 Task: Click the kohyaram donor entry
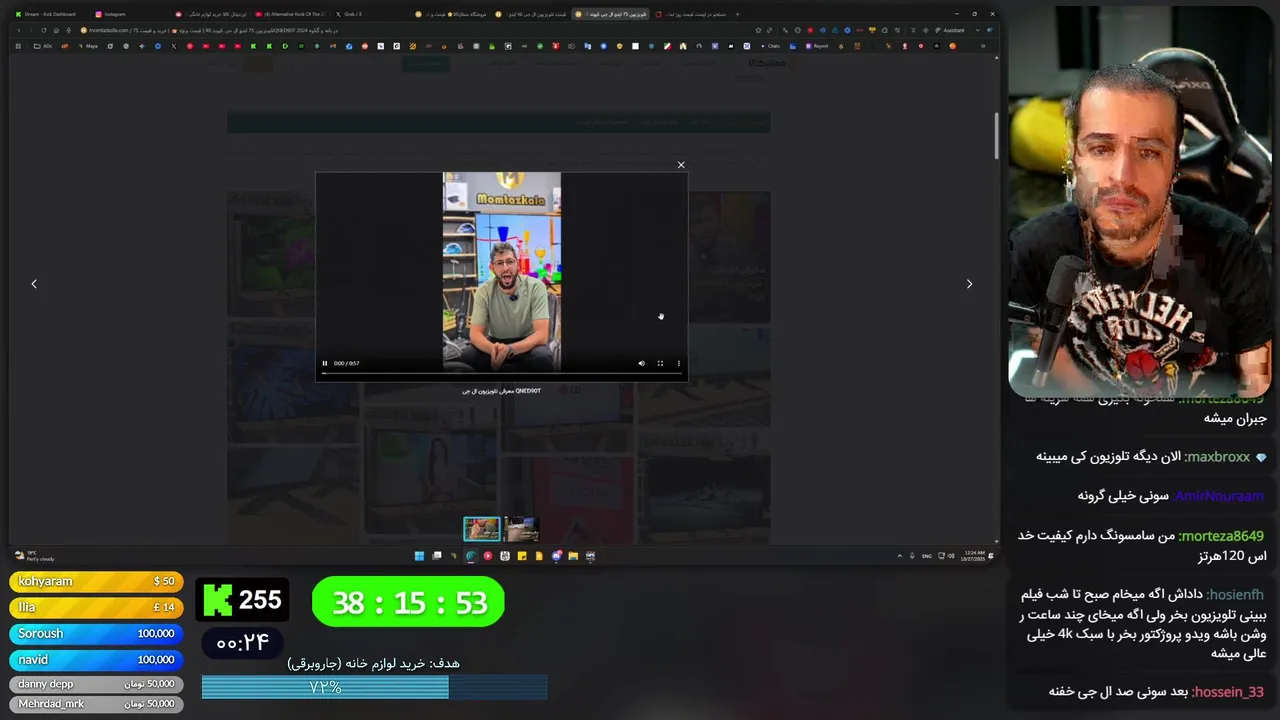coord(96,582)
